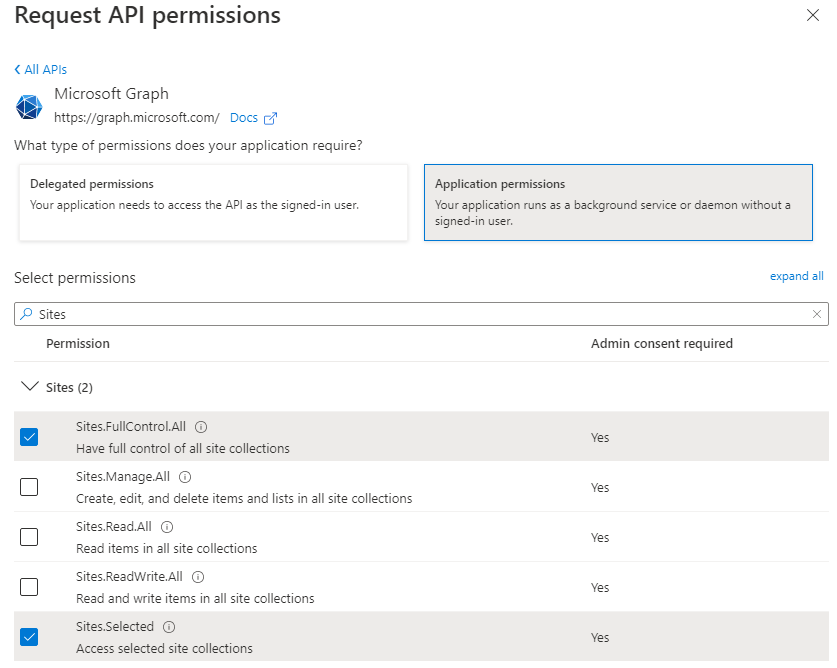This screenshot has height=668, width=837.
Task: Check the Sites.Manage.All checkbox
Action: 29,487
